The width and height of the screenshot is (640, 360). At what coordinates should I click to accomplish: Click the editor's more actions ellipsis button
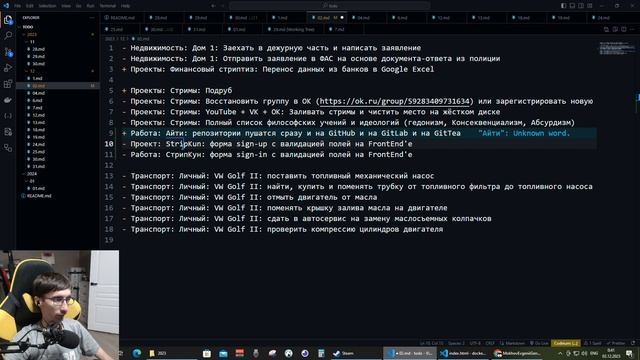pyautogui.click(x=632, y=29)
